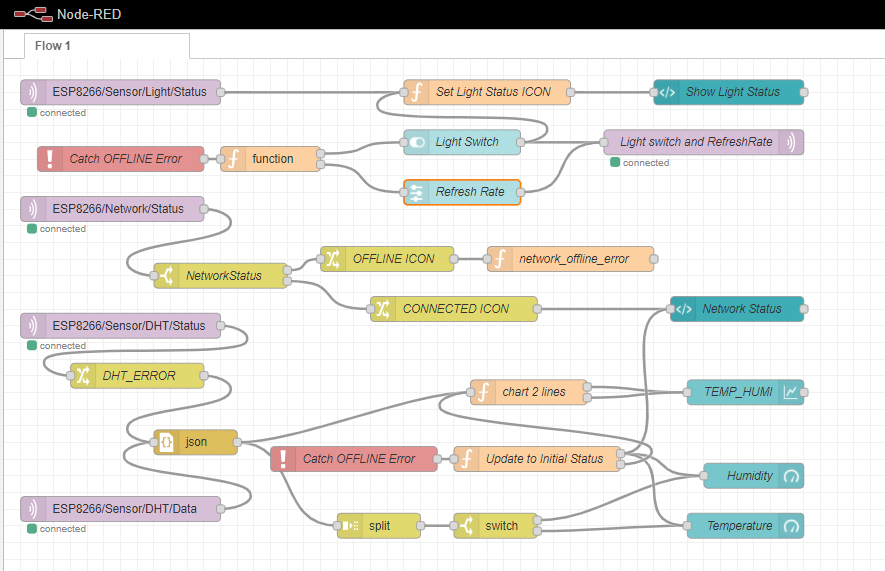885x571 pixels.
Task: Click change icon on CONNECTED ICON node
Action: click(x=383, y=309)
